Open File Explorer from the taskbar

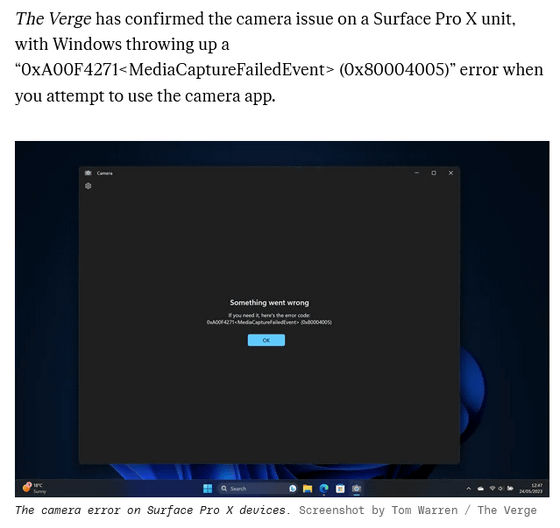pyautogui.click(x=308, y=488)
